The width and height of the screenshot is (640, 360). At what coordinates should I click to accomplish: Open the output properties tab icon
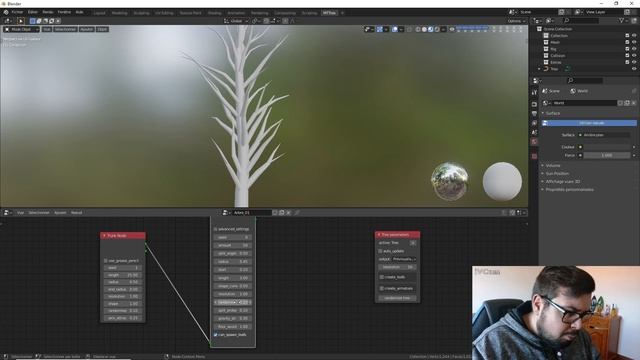[x=534, y=113]
